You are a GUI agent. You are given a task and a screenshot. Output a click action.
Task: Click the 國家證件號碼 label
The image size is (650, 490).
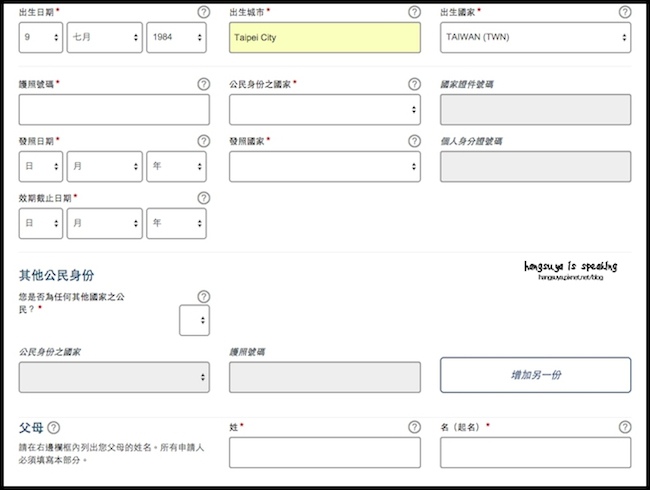pyautogui.click(x=467, y=85)
